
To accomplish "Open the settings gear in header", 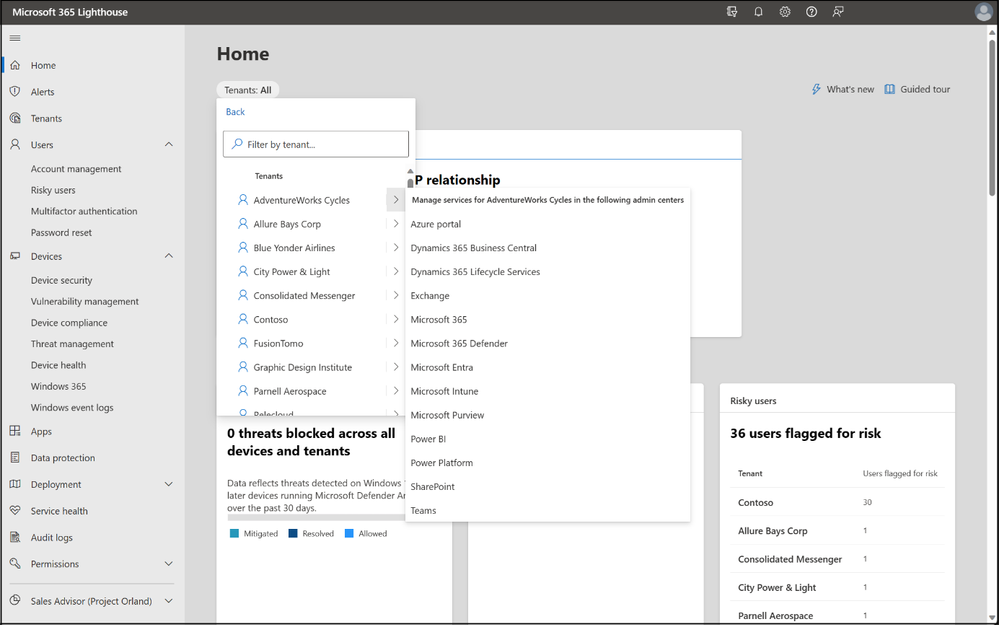I will tap(785, 12).
